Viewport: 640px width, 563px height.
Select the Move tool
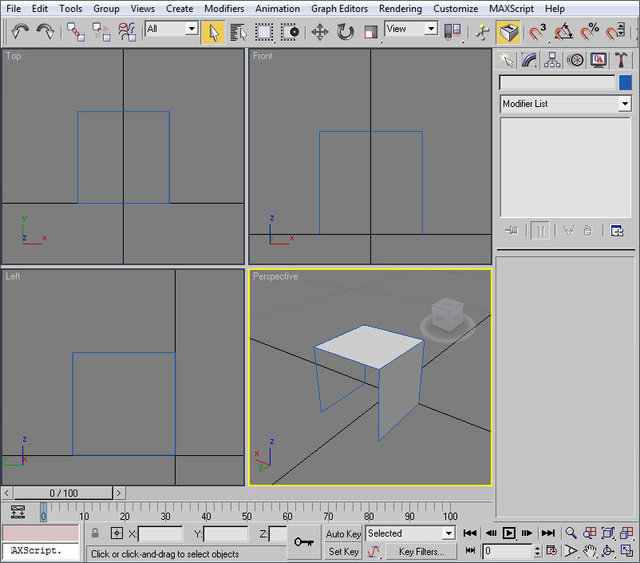(320, 32)
